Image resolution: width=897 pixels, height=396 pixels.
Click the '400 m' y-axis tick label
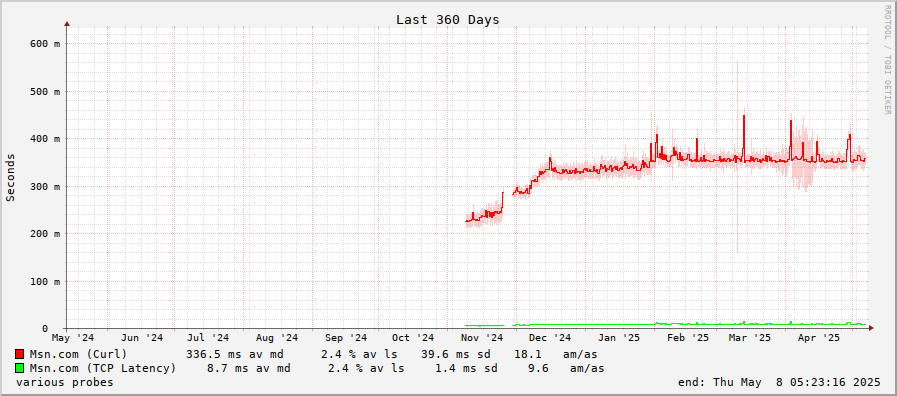tap(45, 139)
